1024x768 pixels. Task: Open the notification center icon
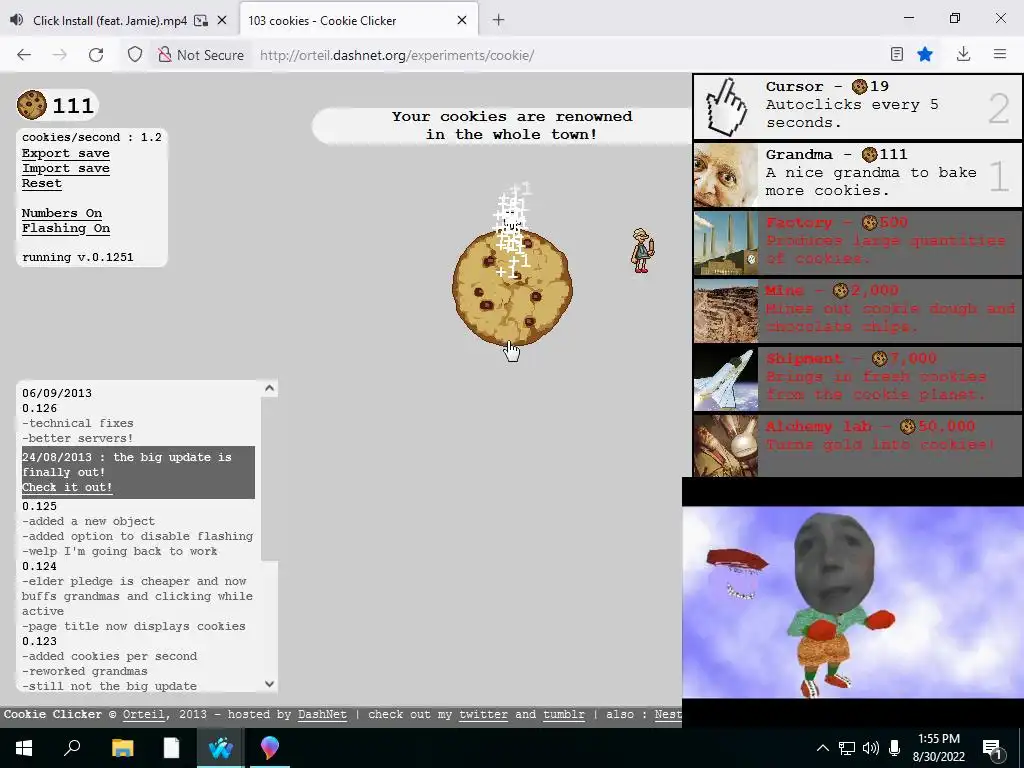pos(992,748)
